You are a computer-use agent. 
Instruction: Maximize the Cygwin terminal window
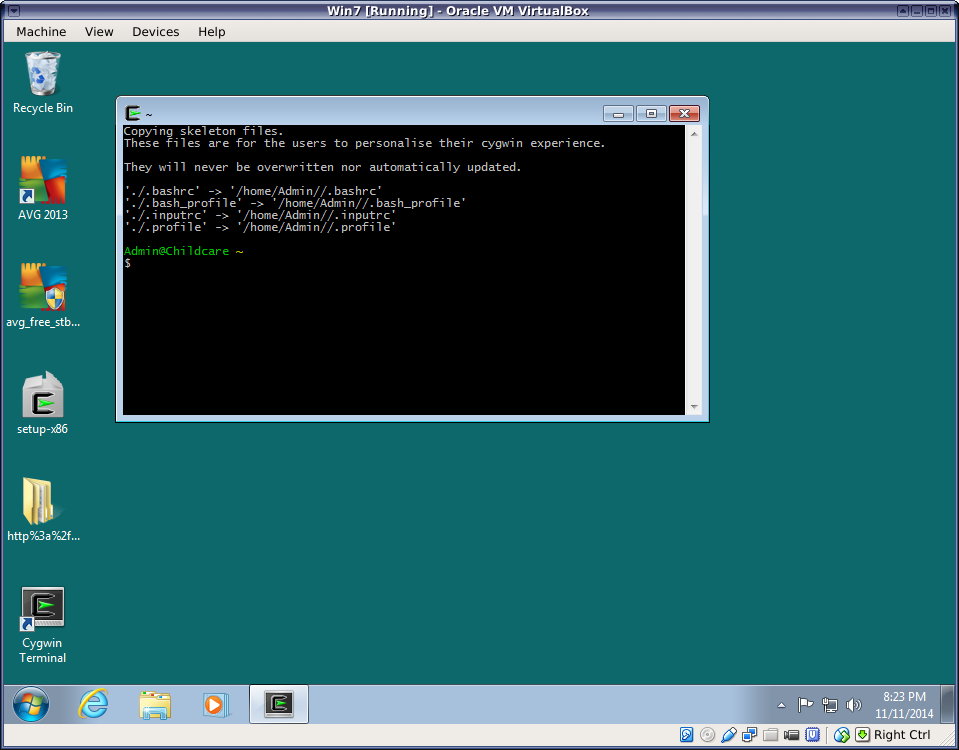pos(651,114)
